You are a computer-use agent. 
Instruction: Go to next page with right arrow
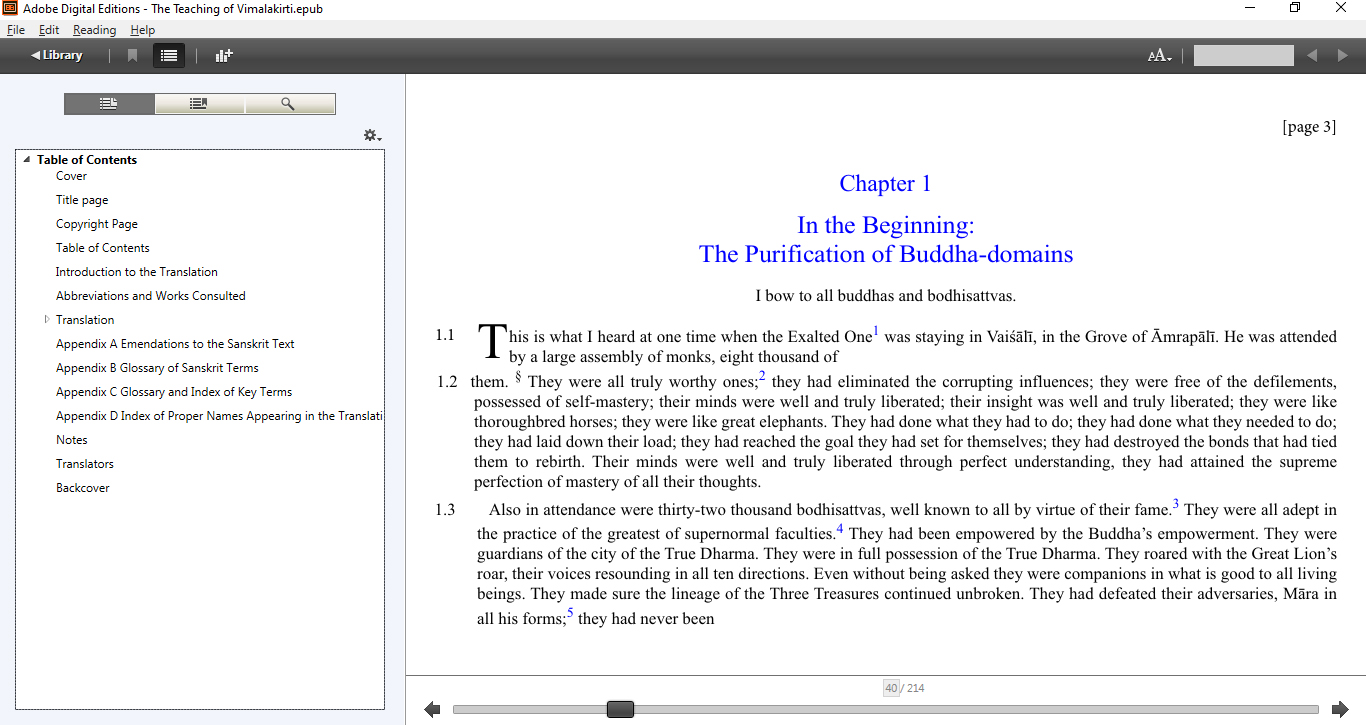click(x=1340, y=709)
